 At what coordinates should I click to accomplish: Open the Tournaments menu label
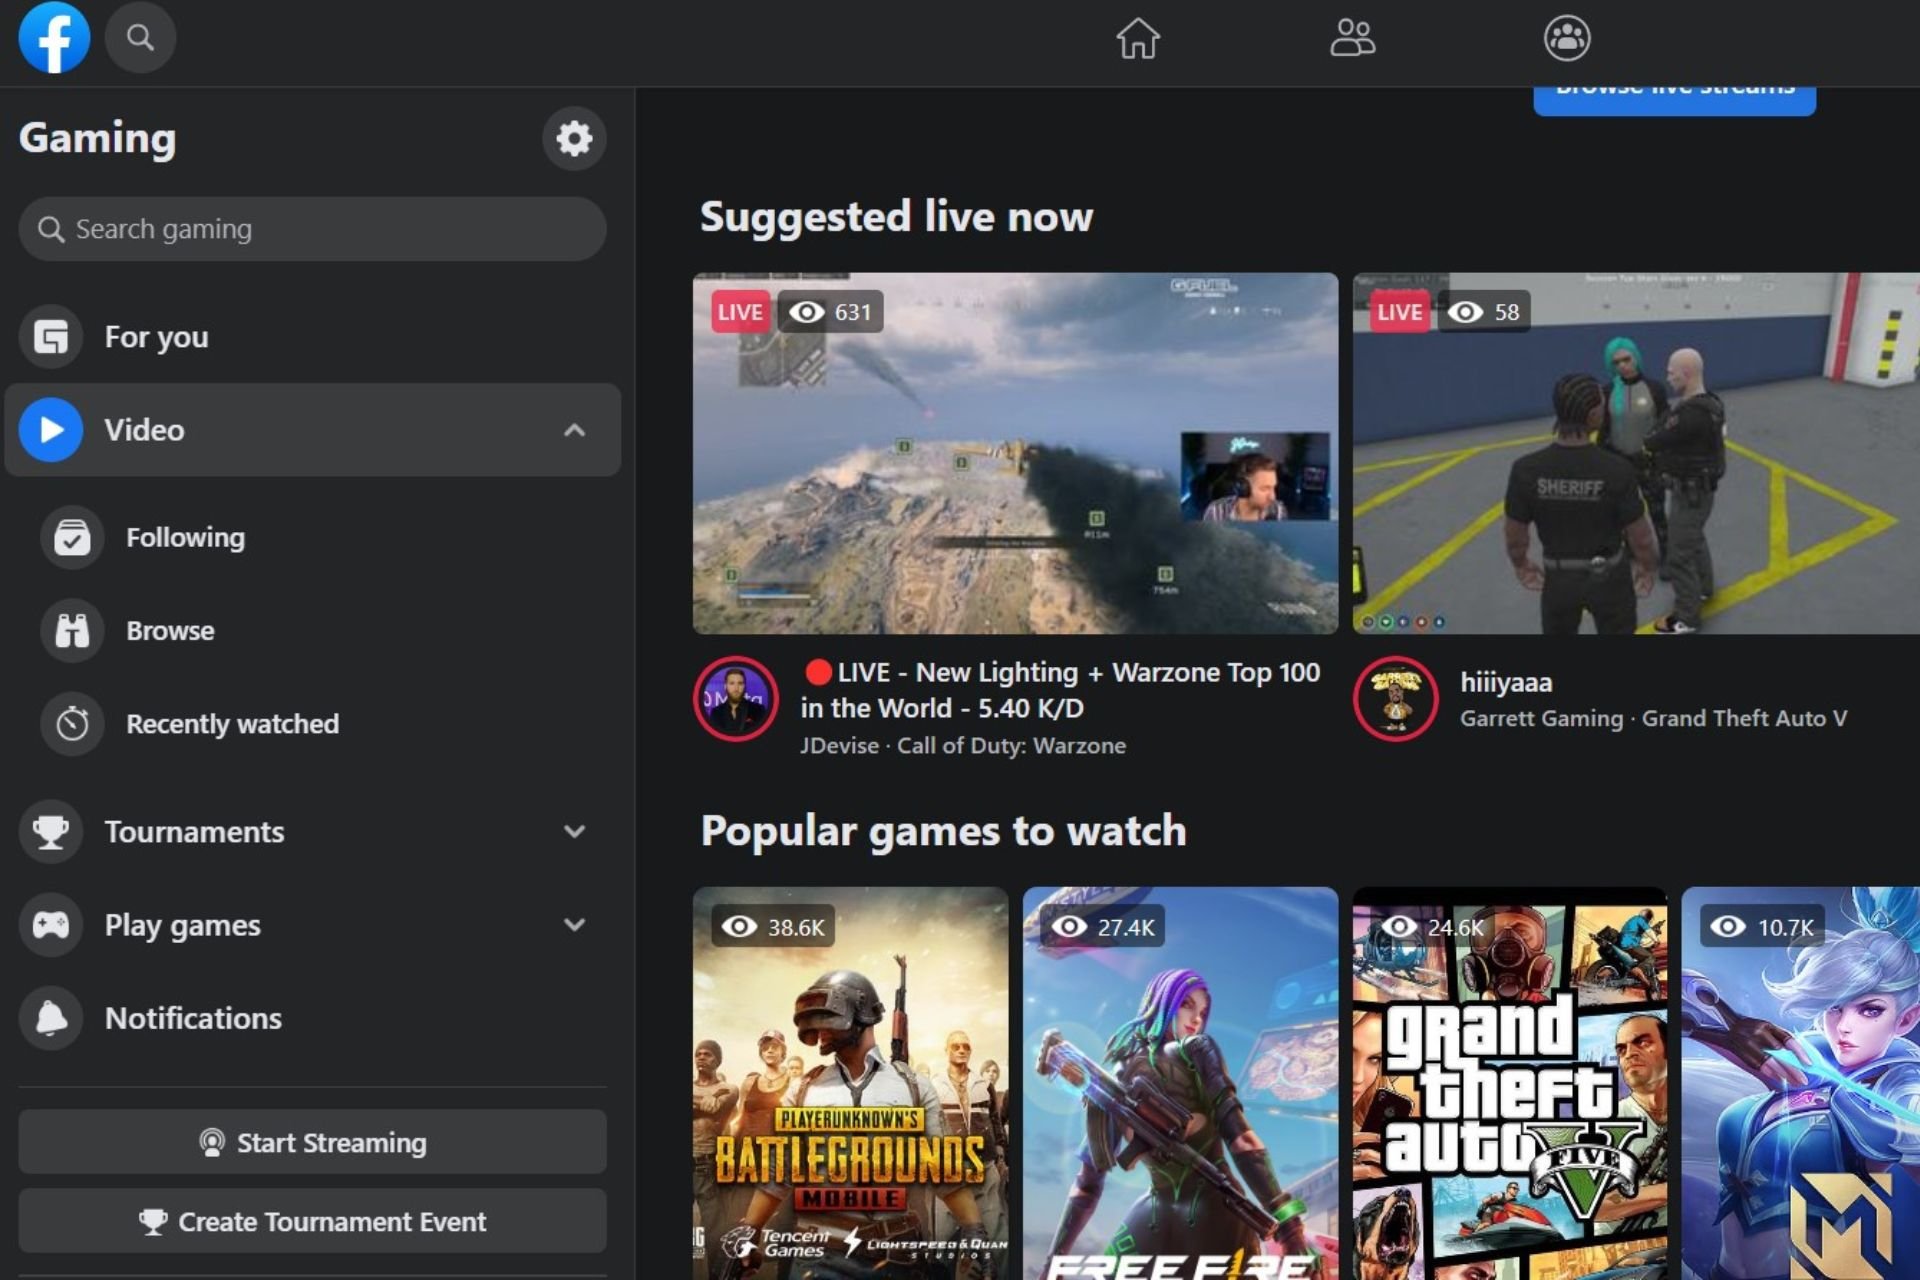tap(194, 832)
